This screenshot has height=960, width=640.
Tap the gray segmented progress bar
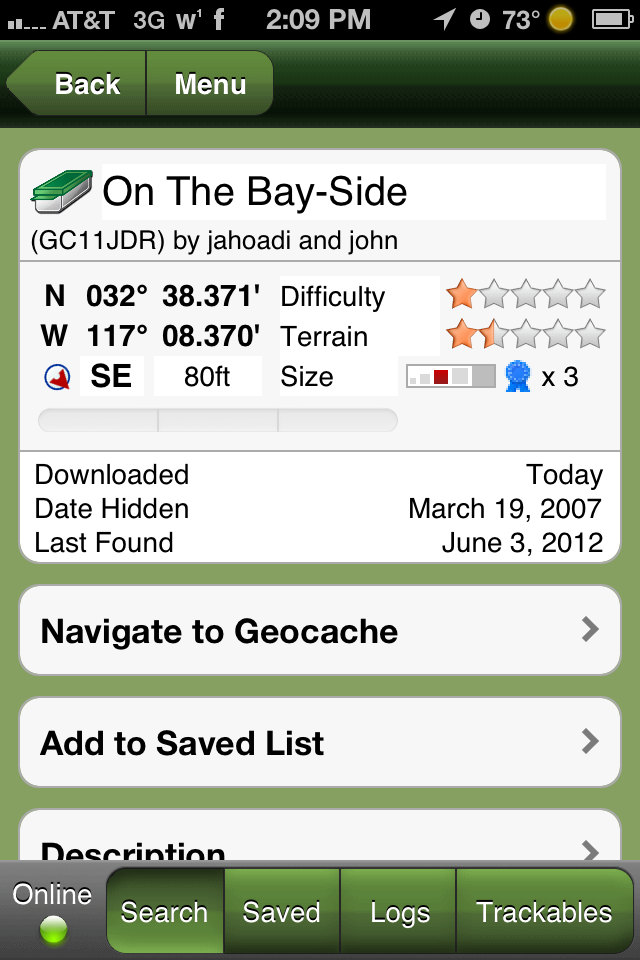[217, 420]
